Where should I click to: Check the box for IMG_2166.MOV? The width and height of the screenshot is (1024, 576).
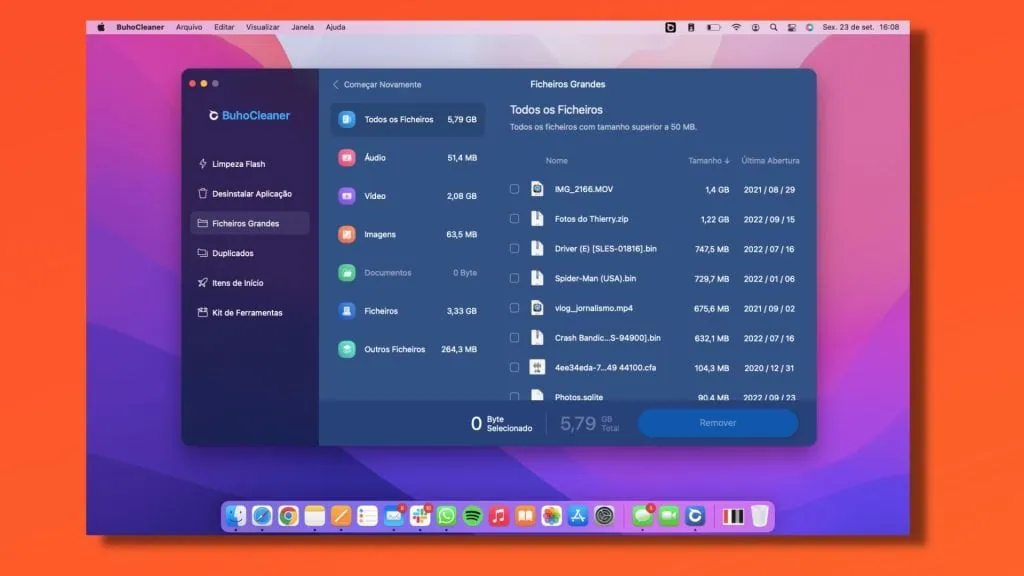[514, 189]
